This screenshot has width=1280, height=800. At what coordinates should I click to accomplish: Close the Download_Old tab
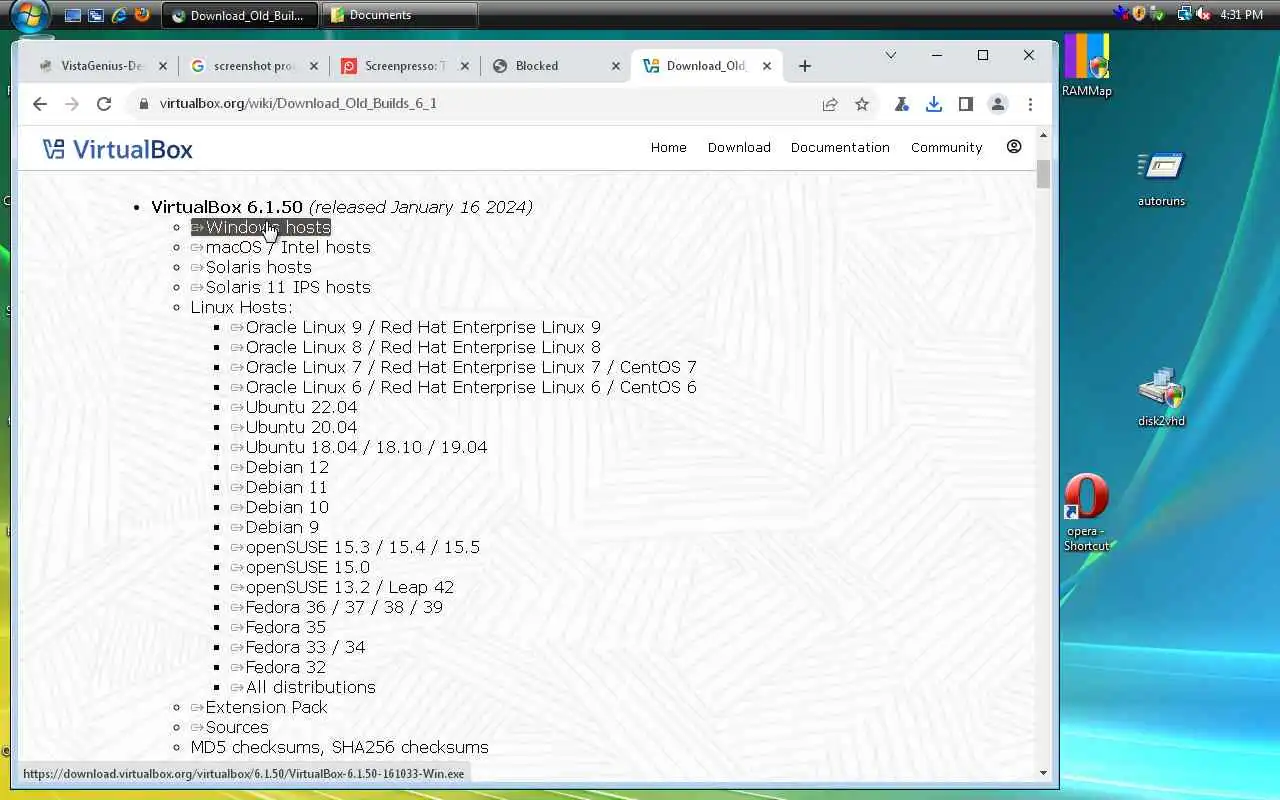coord(767,66)
